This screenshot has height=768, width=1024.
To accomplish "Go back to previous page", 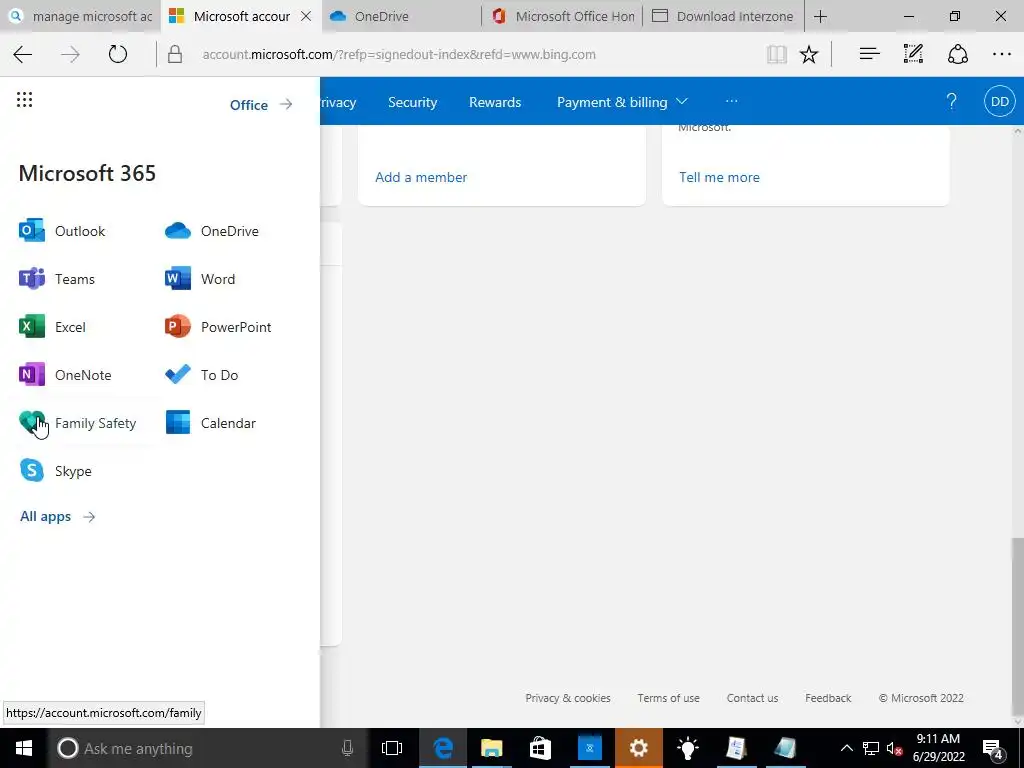I will (x=23, y=54).
